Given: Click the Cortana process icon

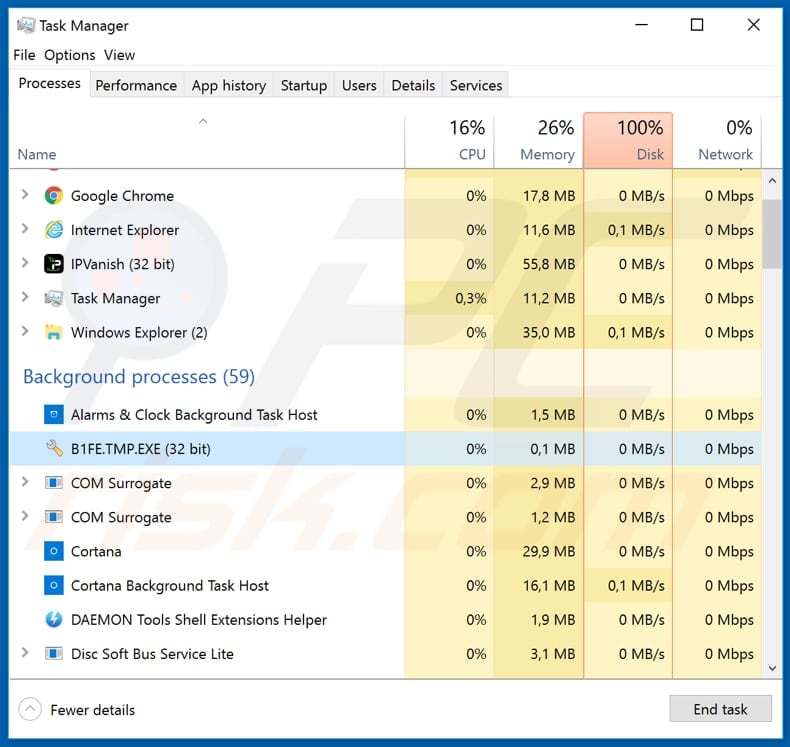Looking at the screenshot, I should pos(53,551).
